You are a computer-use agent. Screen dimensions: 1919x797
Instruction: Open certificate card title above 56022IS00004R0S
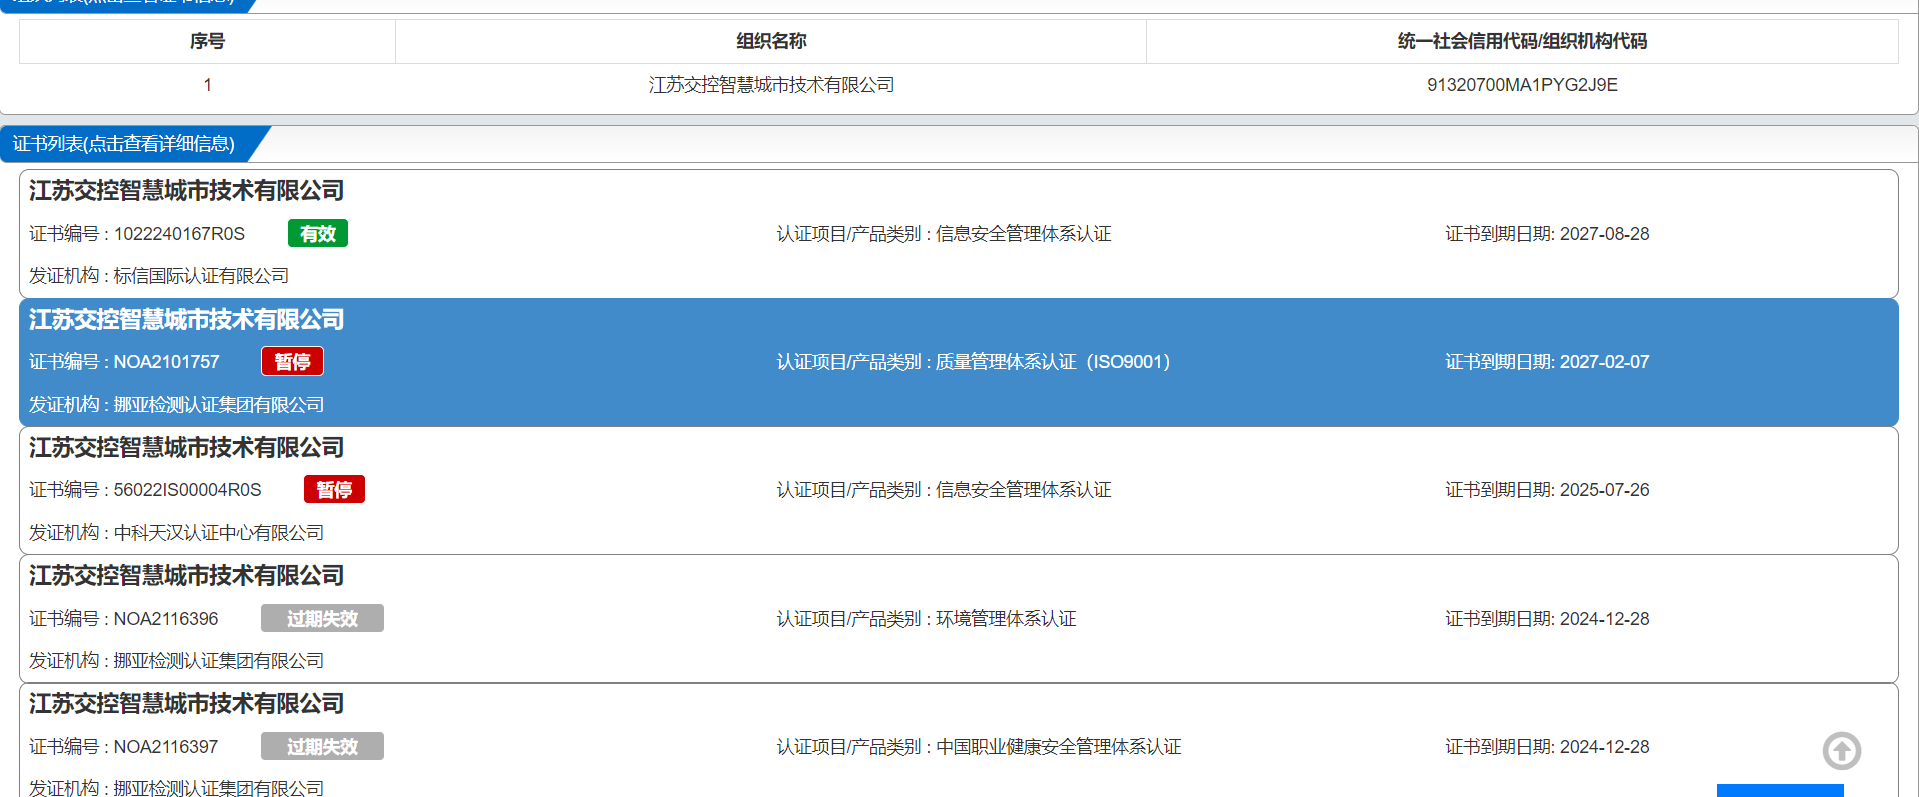pyautogui.click(x=186, y=447)
